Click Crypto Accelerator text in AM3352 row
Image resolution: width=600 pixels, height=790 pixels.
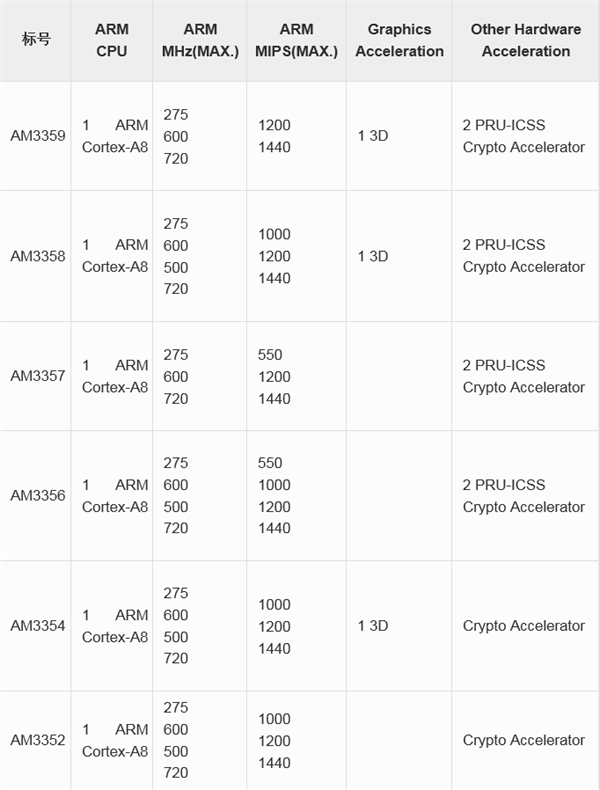tap(523, 740)
